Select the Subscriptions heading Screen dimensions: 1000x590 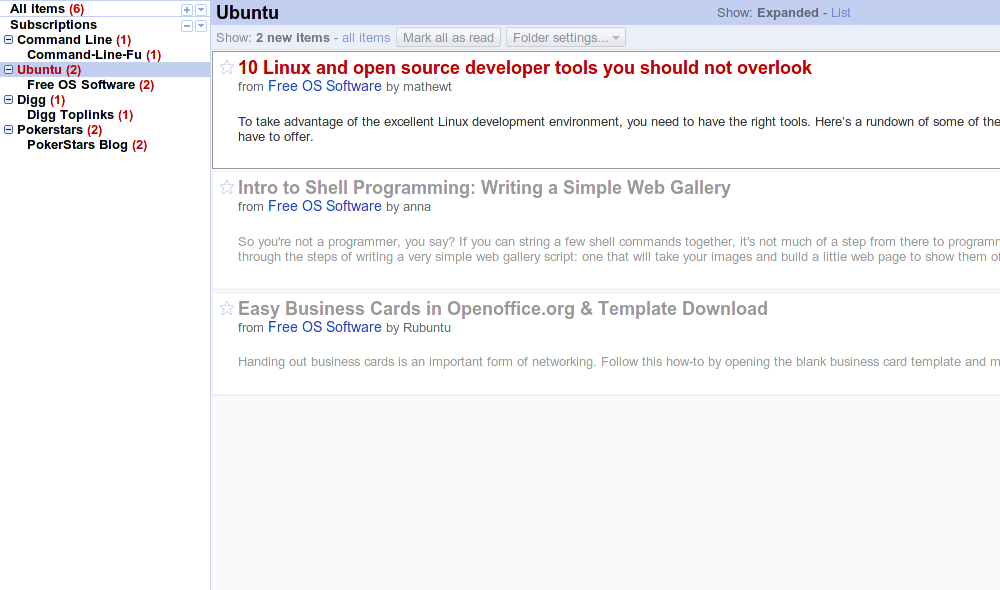click(54, 25)
